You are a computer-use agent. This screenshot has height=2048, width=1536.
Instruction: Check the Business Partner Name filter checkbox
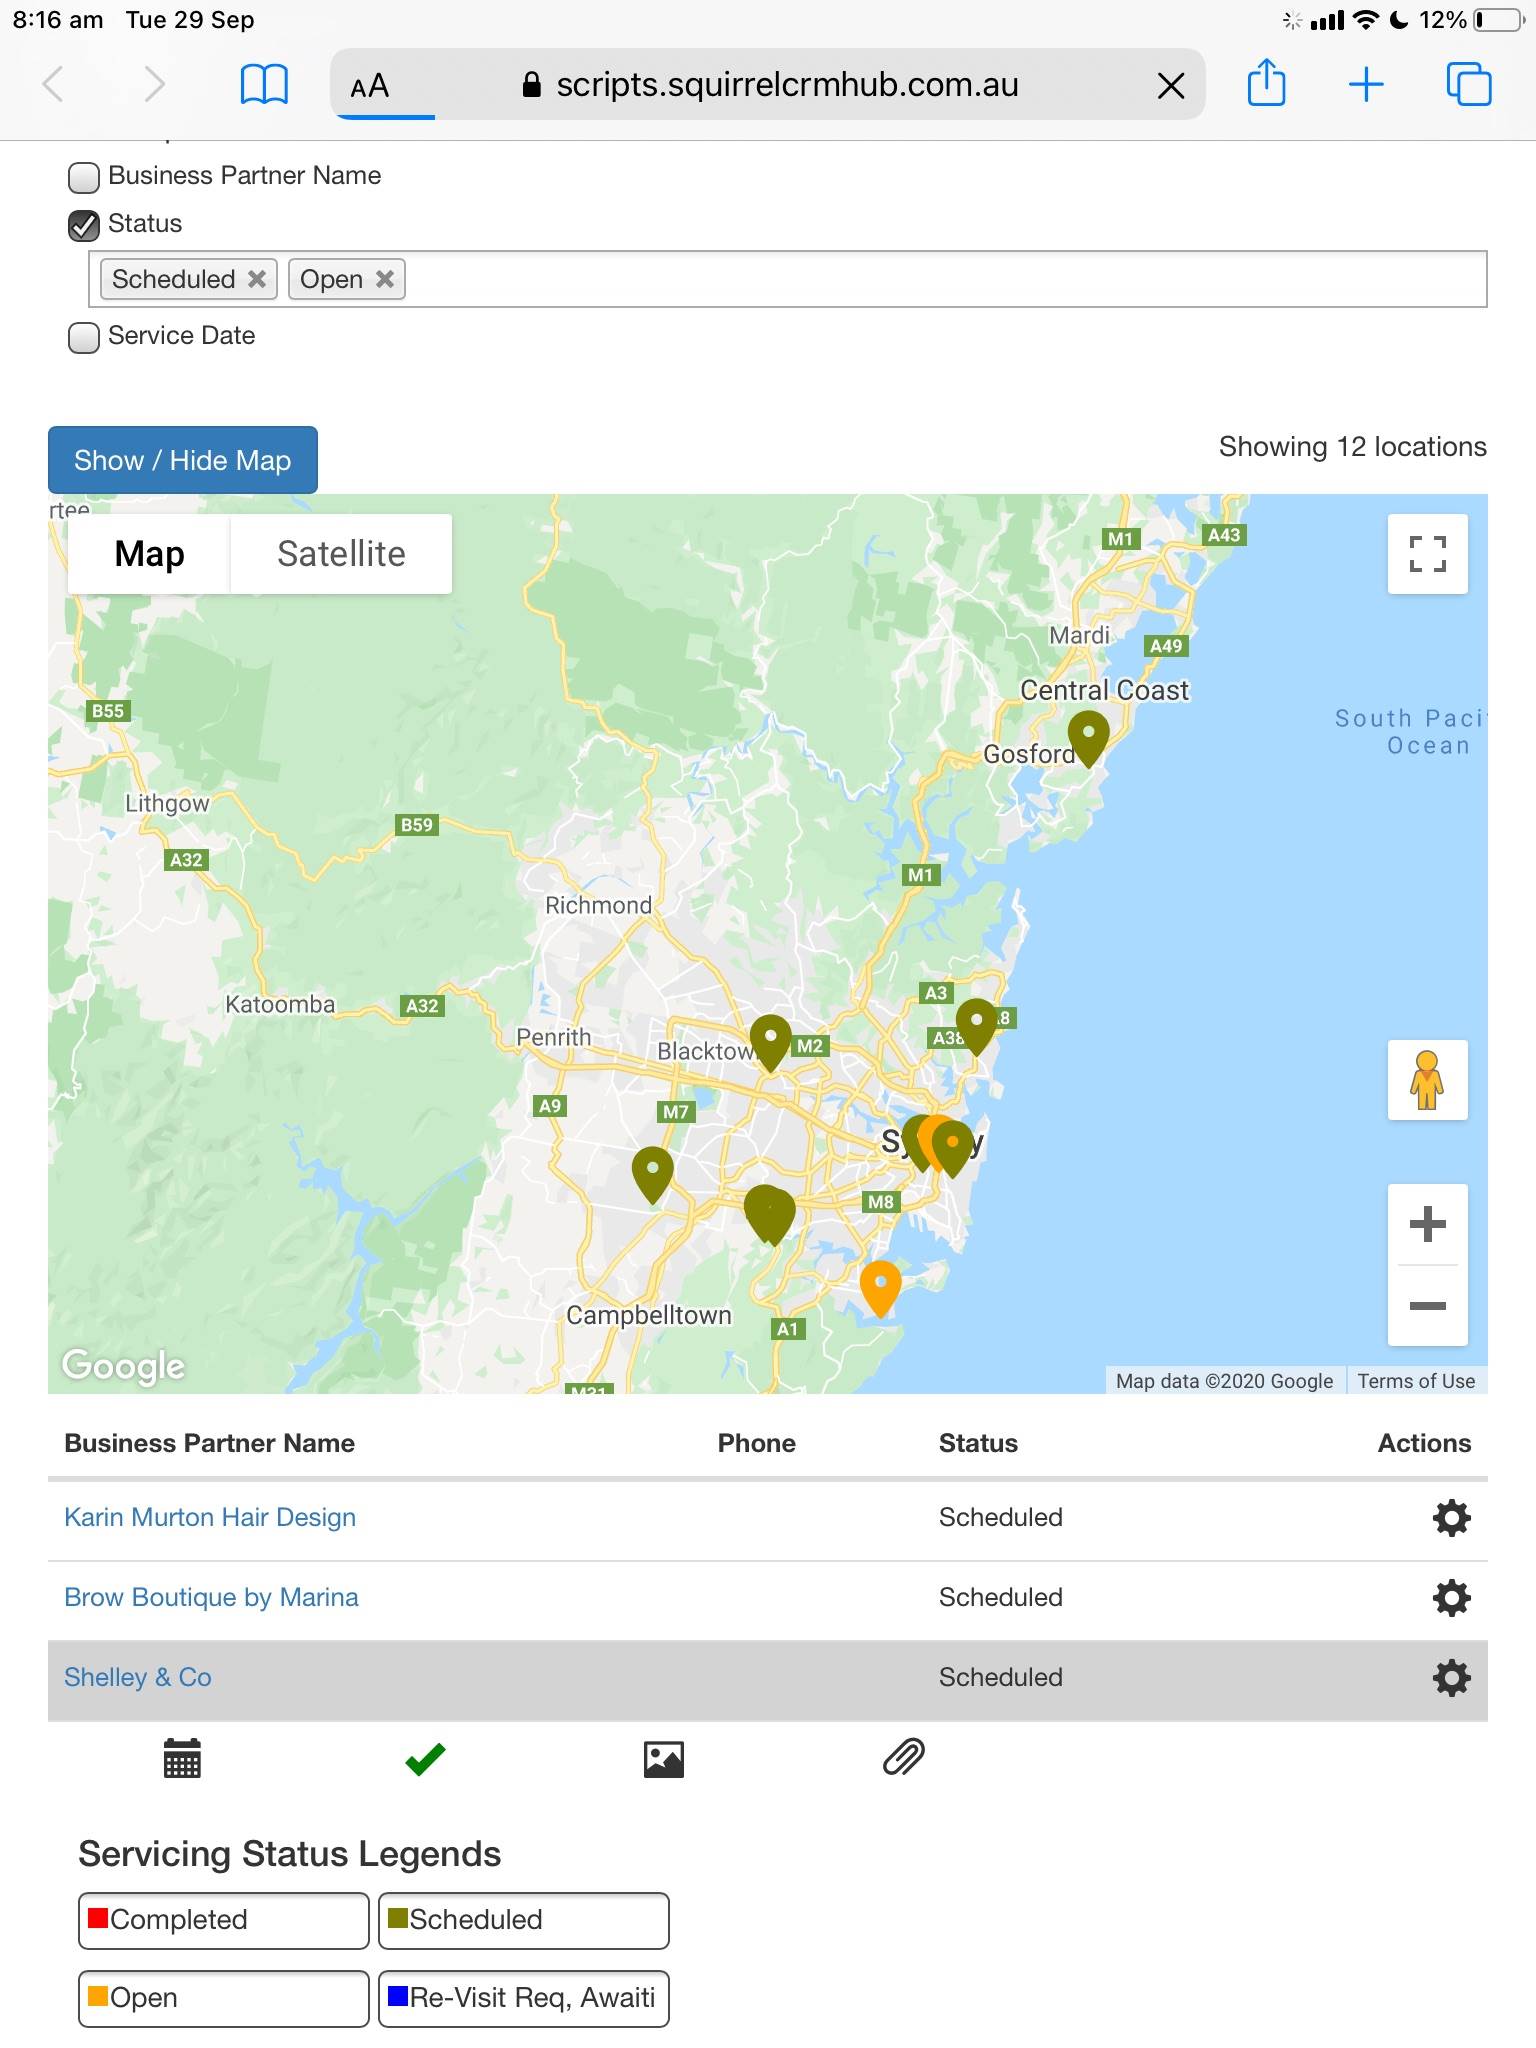(84, 177)
